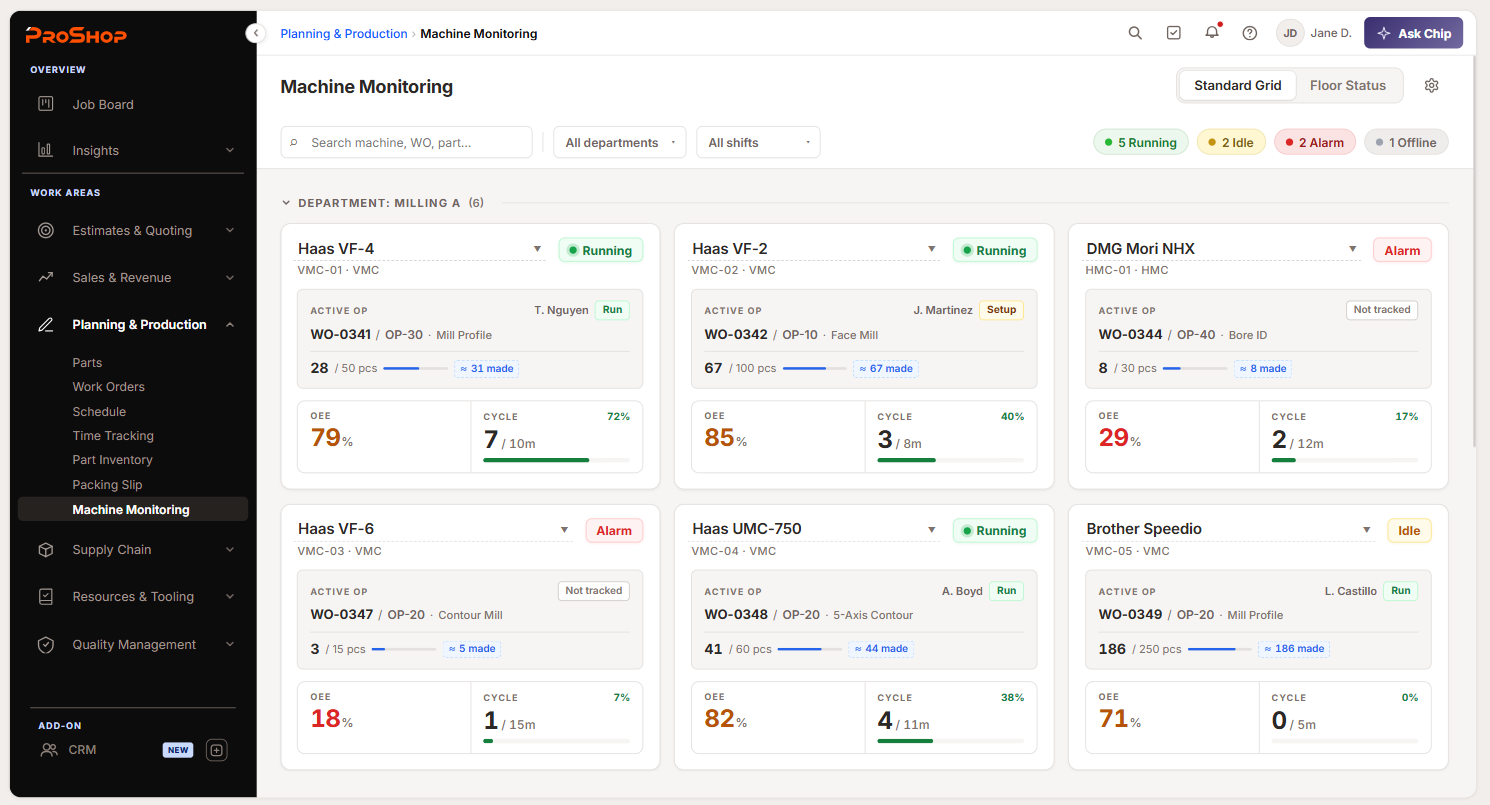
Task: Open the Haas VF-6 machine dropdown
Action: [x=564, y=529]
